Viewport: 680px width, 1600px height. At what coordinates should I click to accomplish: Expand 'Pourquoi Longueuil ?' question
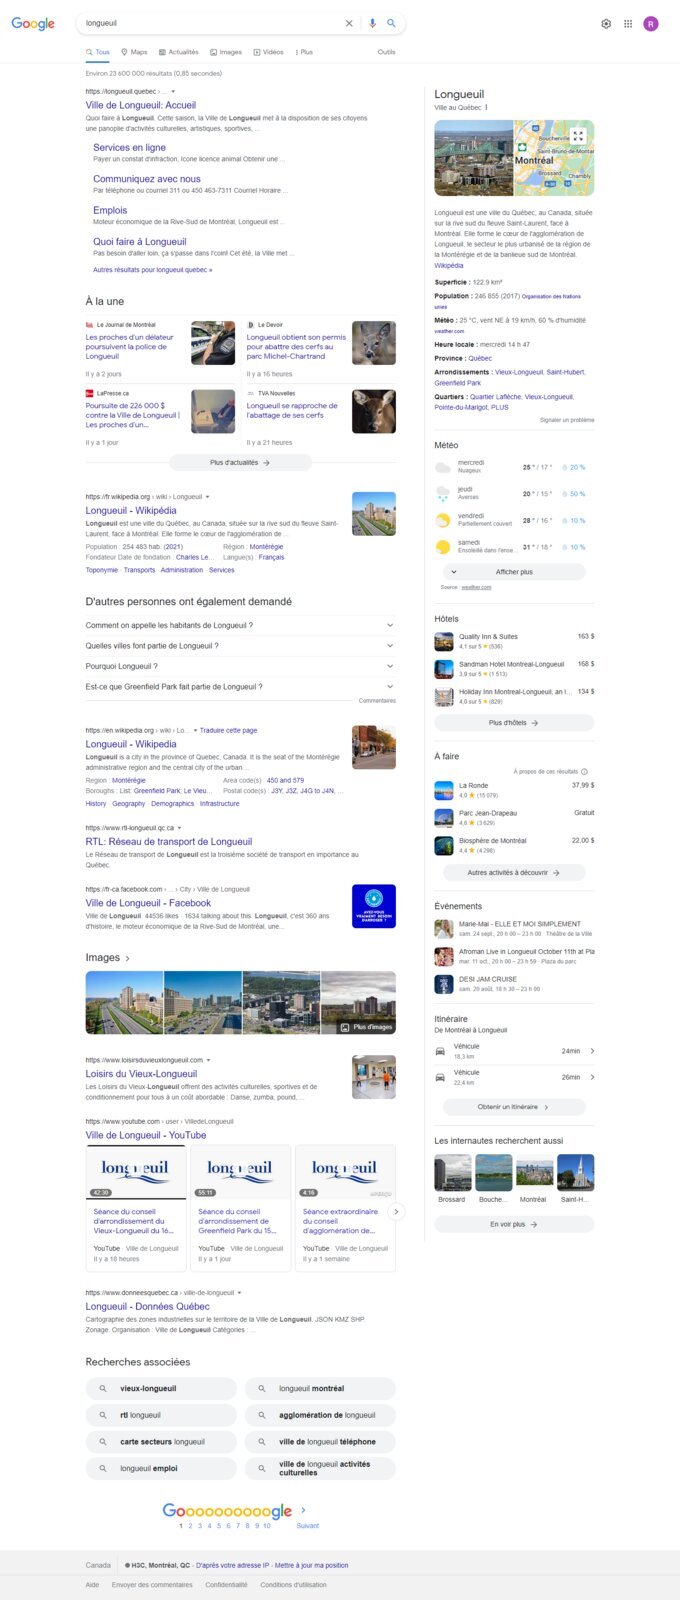(x=240, y=666)
